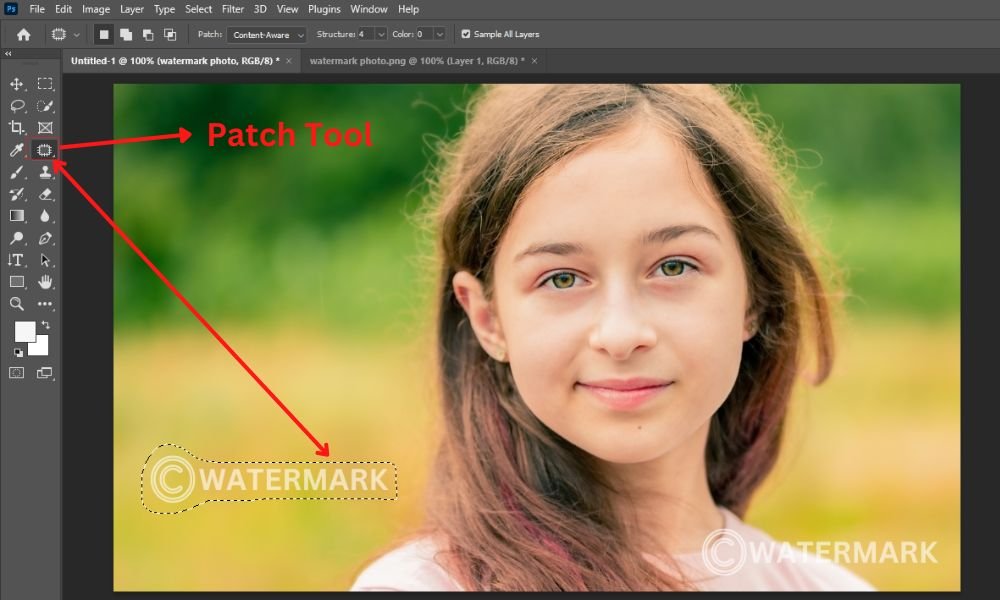Select the Brush tool
This screenshot has height=600, width=1000.
coord(17,172)
